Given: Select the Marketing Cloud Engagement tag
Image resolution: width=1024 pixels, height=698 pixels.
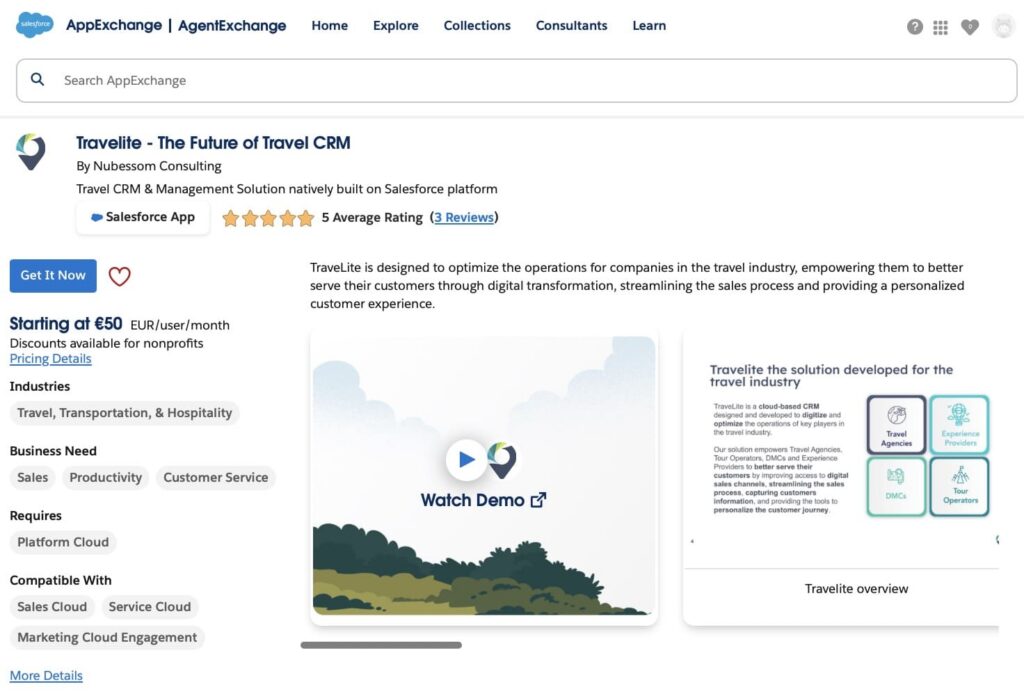Looking at the screenshot, I should (x=107, y=637).
